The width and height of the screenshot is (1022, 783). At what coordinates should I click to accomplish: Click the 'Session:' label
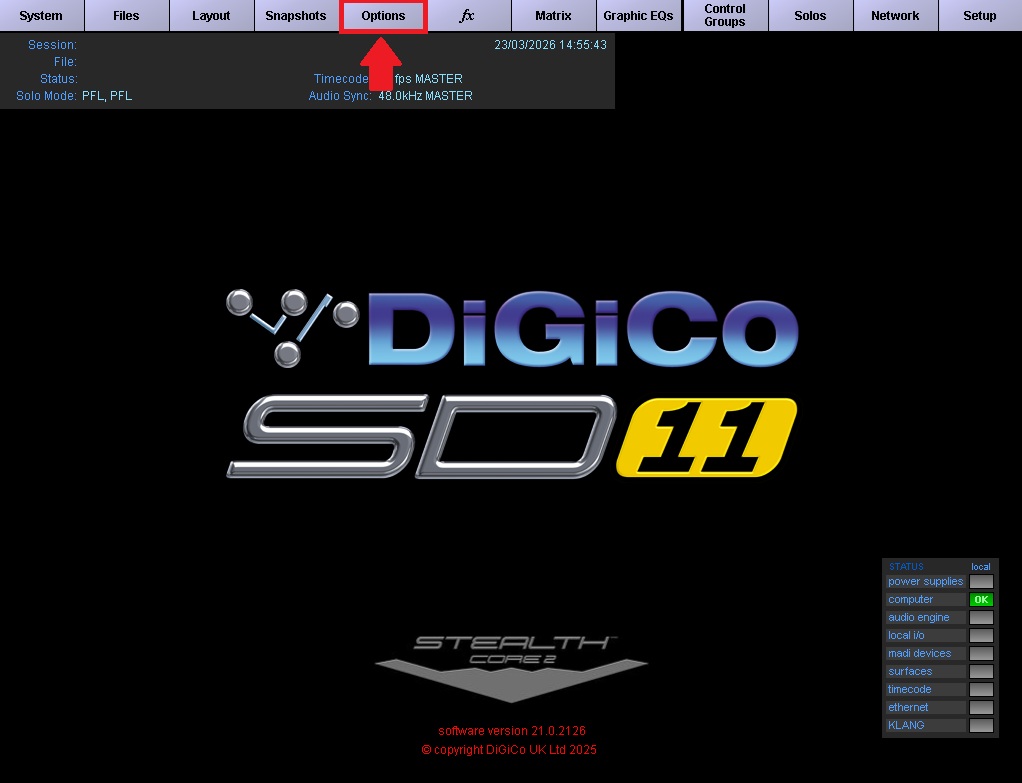coord(52,45)
